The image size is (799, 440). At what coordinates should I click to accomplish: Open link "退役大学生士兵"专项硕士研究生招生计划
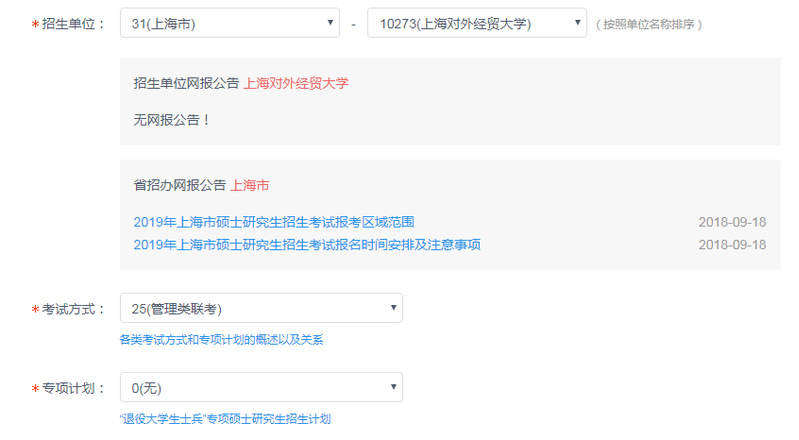[x=225, y=419]
